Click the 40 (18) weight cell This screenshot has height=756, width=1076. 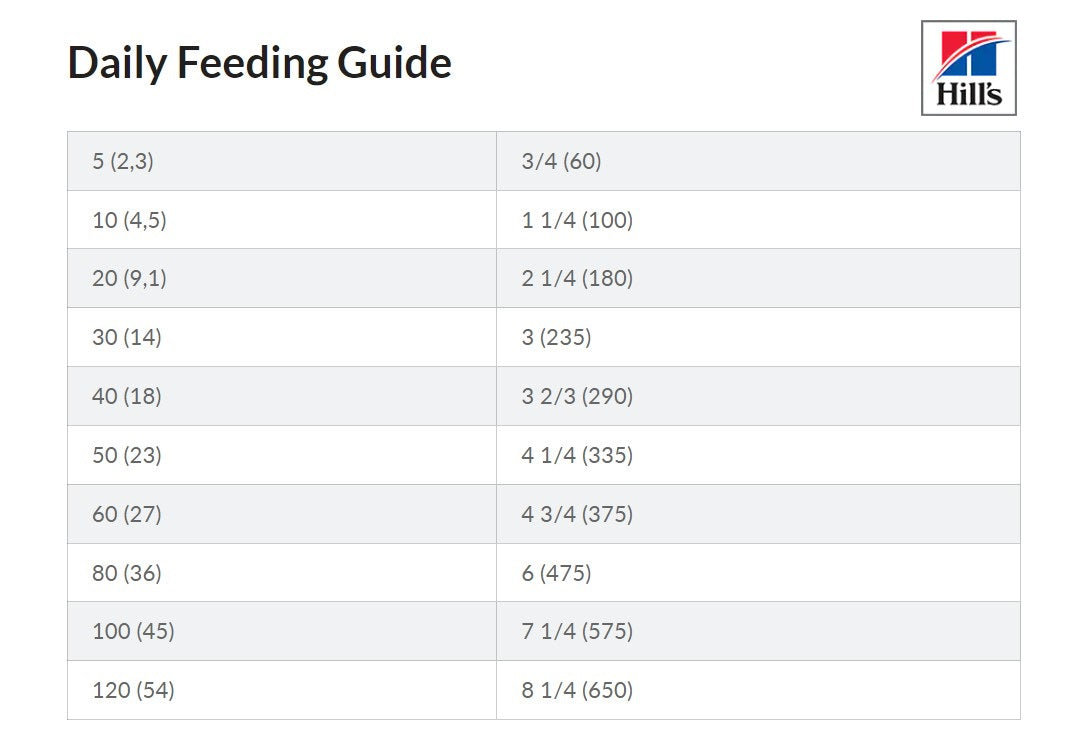tap(126, 397)
